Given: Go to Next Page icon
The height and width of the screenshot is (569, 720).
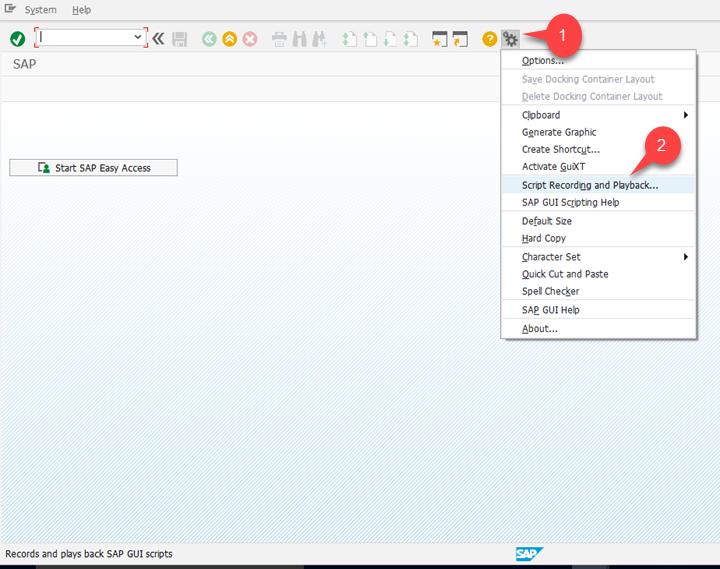Looking at the screenshot, I should pyautogui.click(x=390, y=39).
